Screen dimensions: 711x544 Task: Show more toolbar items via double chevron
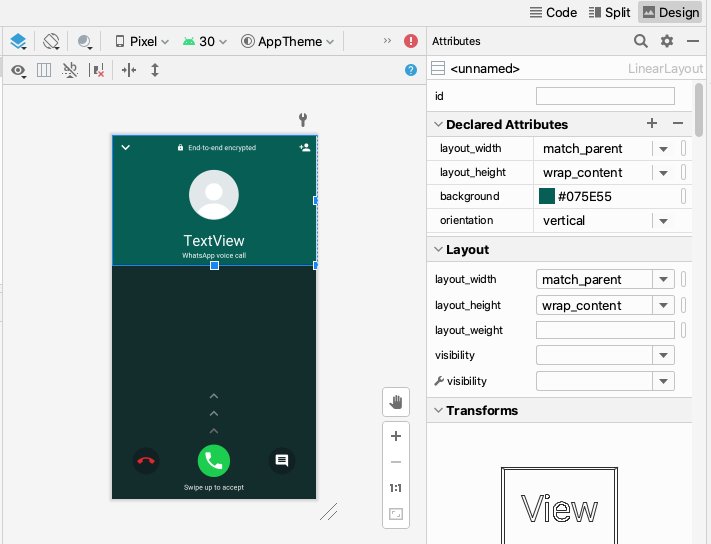(387, 41)
